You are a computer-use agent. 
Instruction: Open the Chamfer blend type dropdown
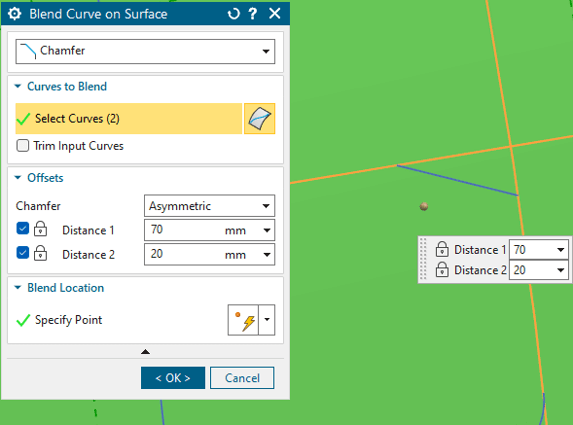point(145,51)
